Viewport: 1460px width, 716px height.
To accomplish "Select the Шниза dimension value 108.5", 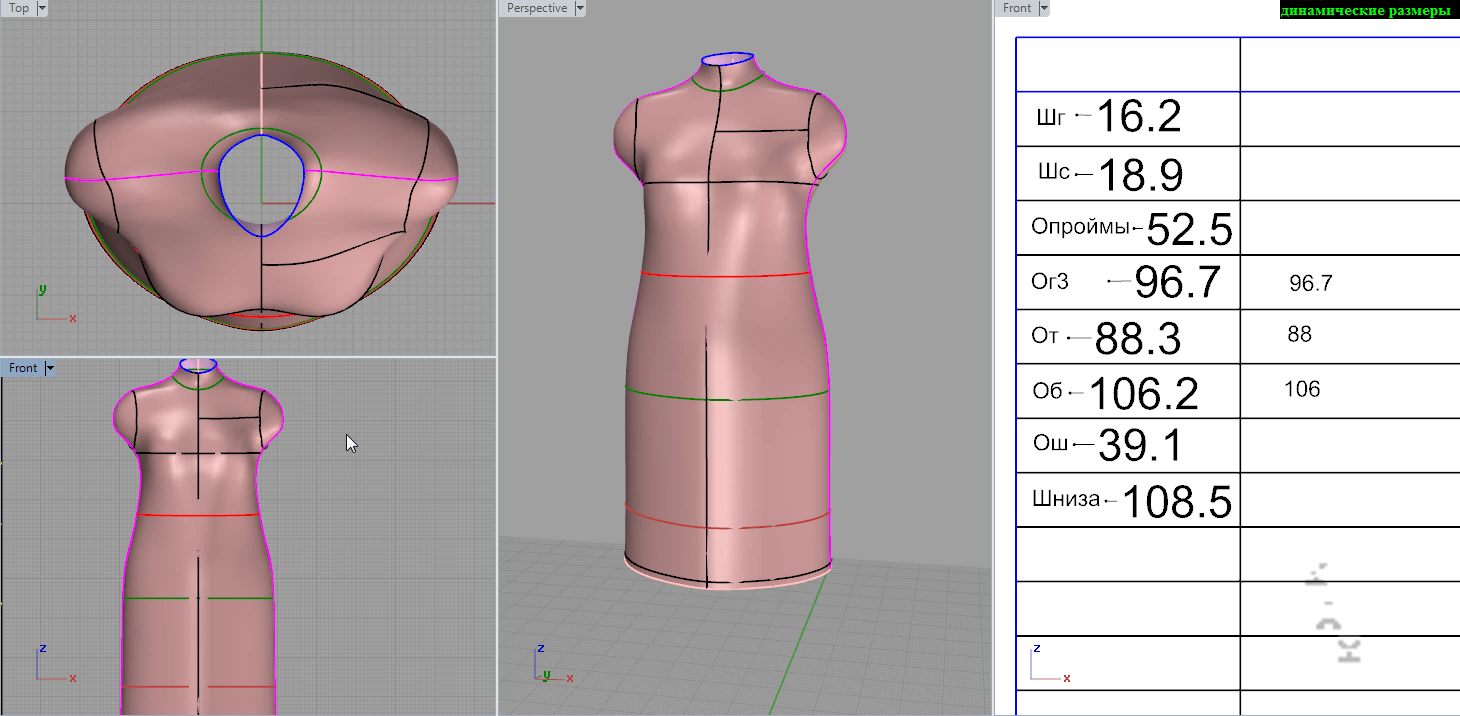I will (1176, 501).
